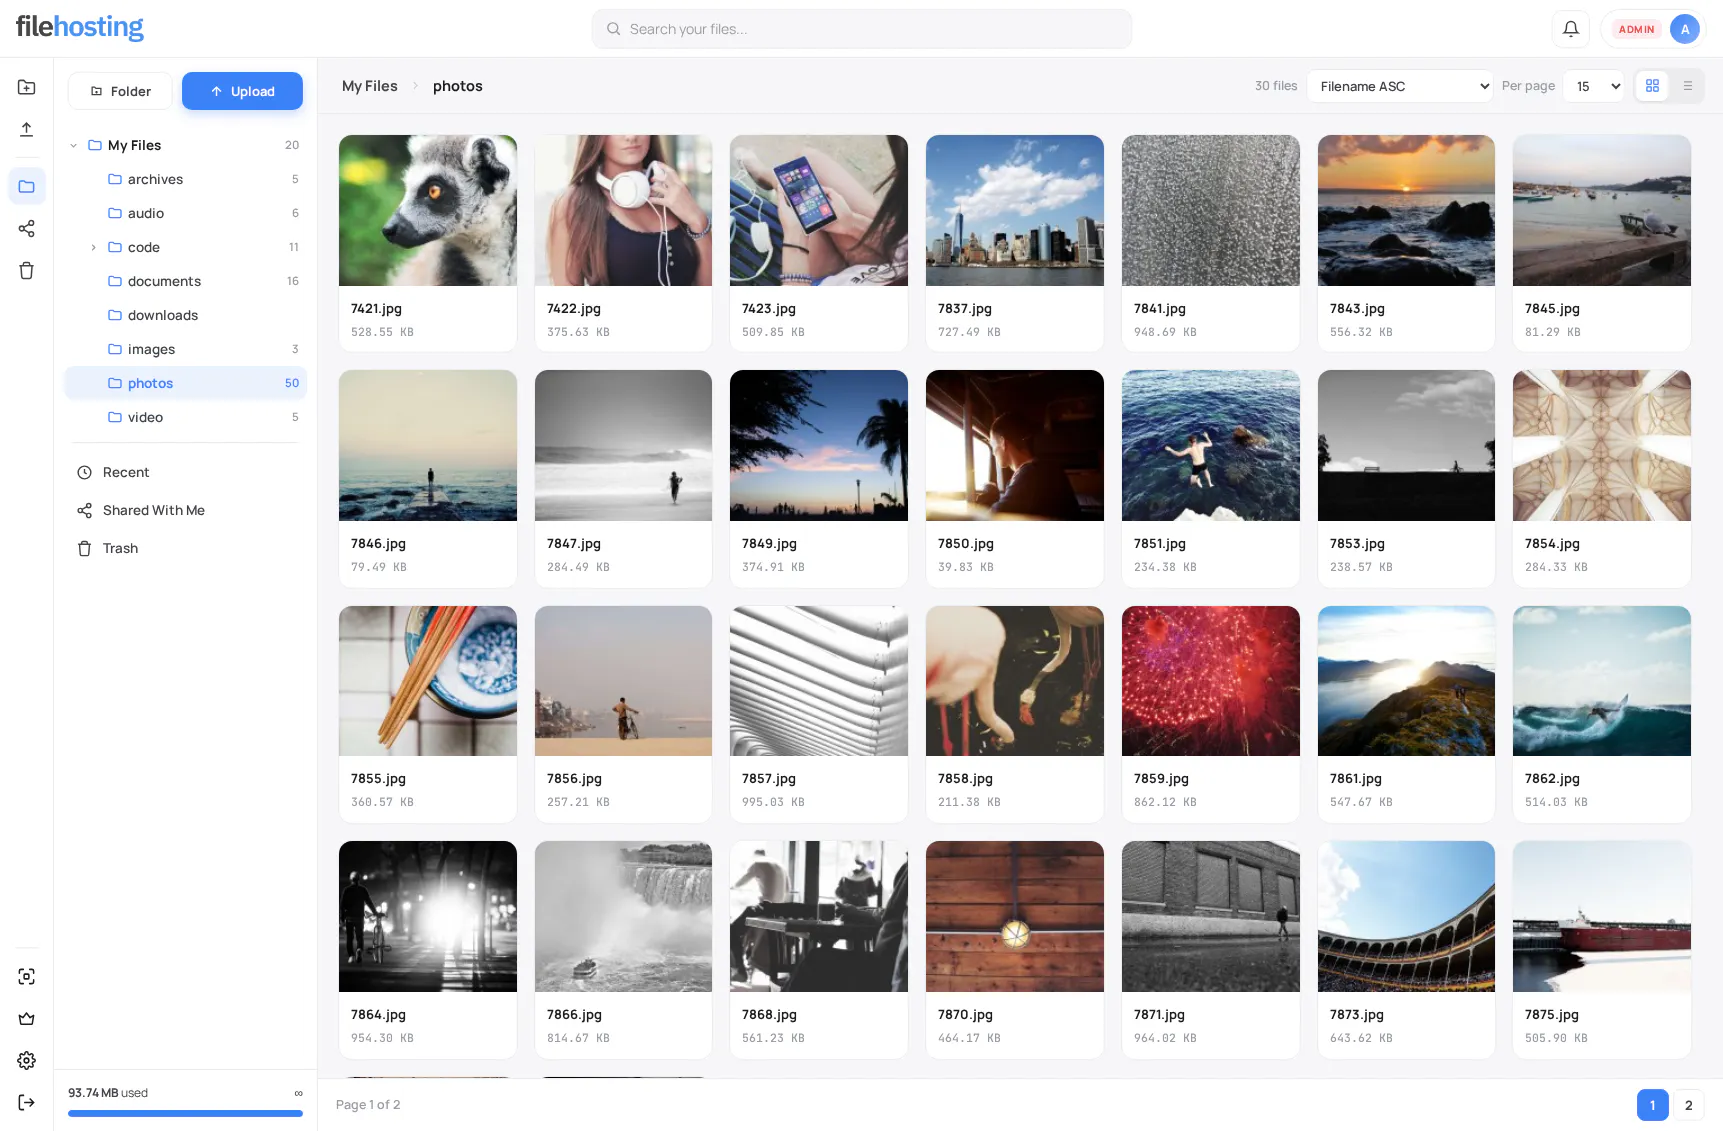Open the 7866.jpg waterfall thumbnail

click(x=623, y=916)
